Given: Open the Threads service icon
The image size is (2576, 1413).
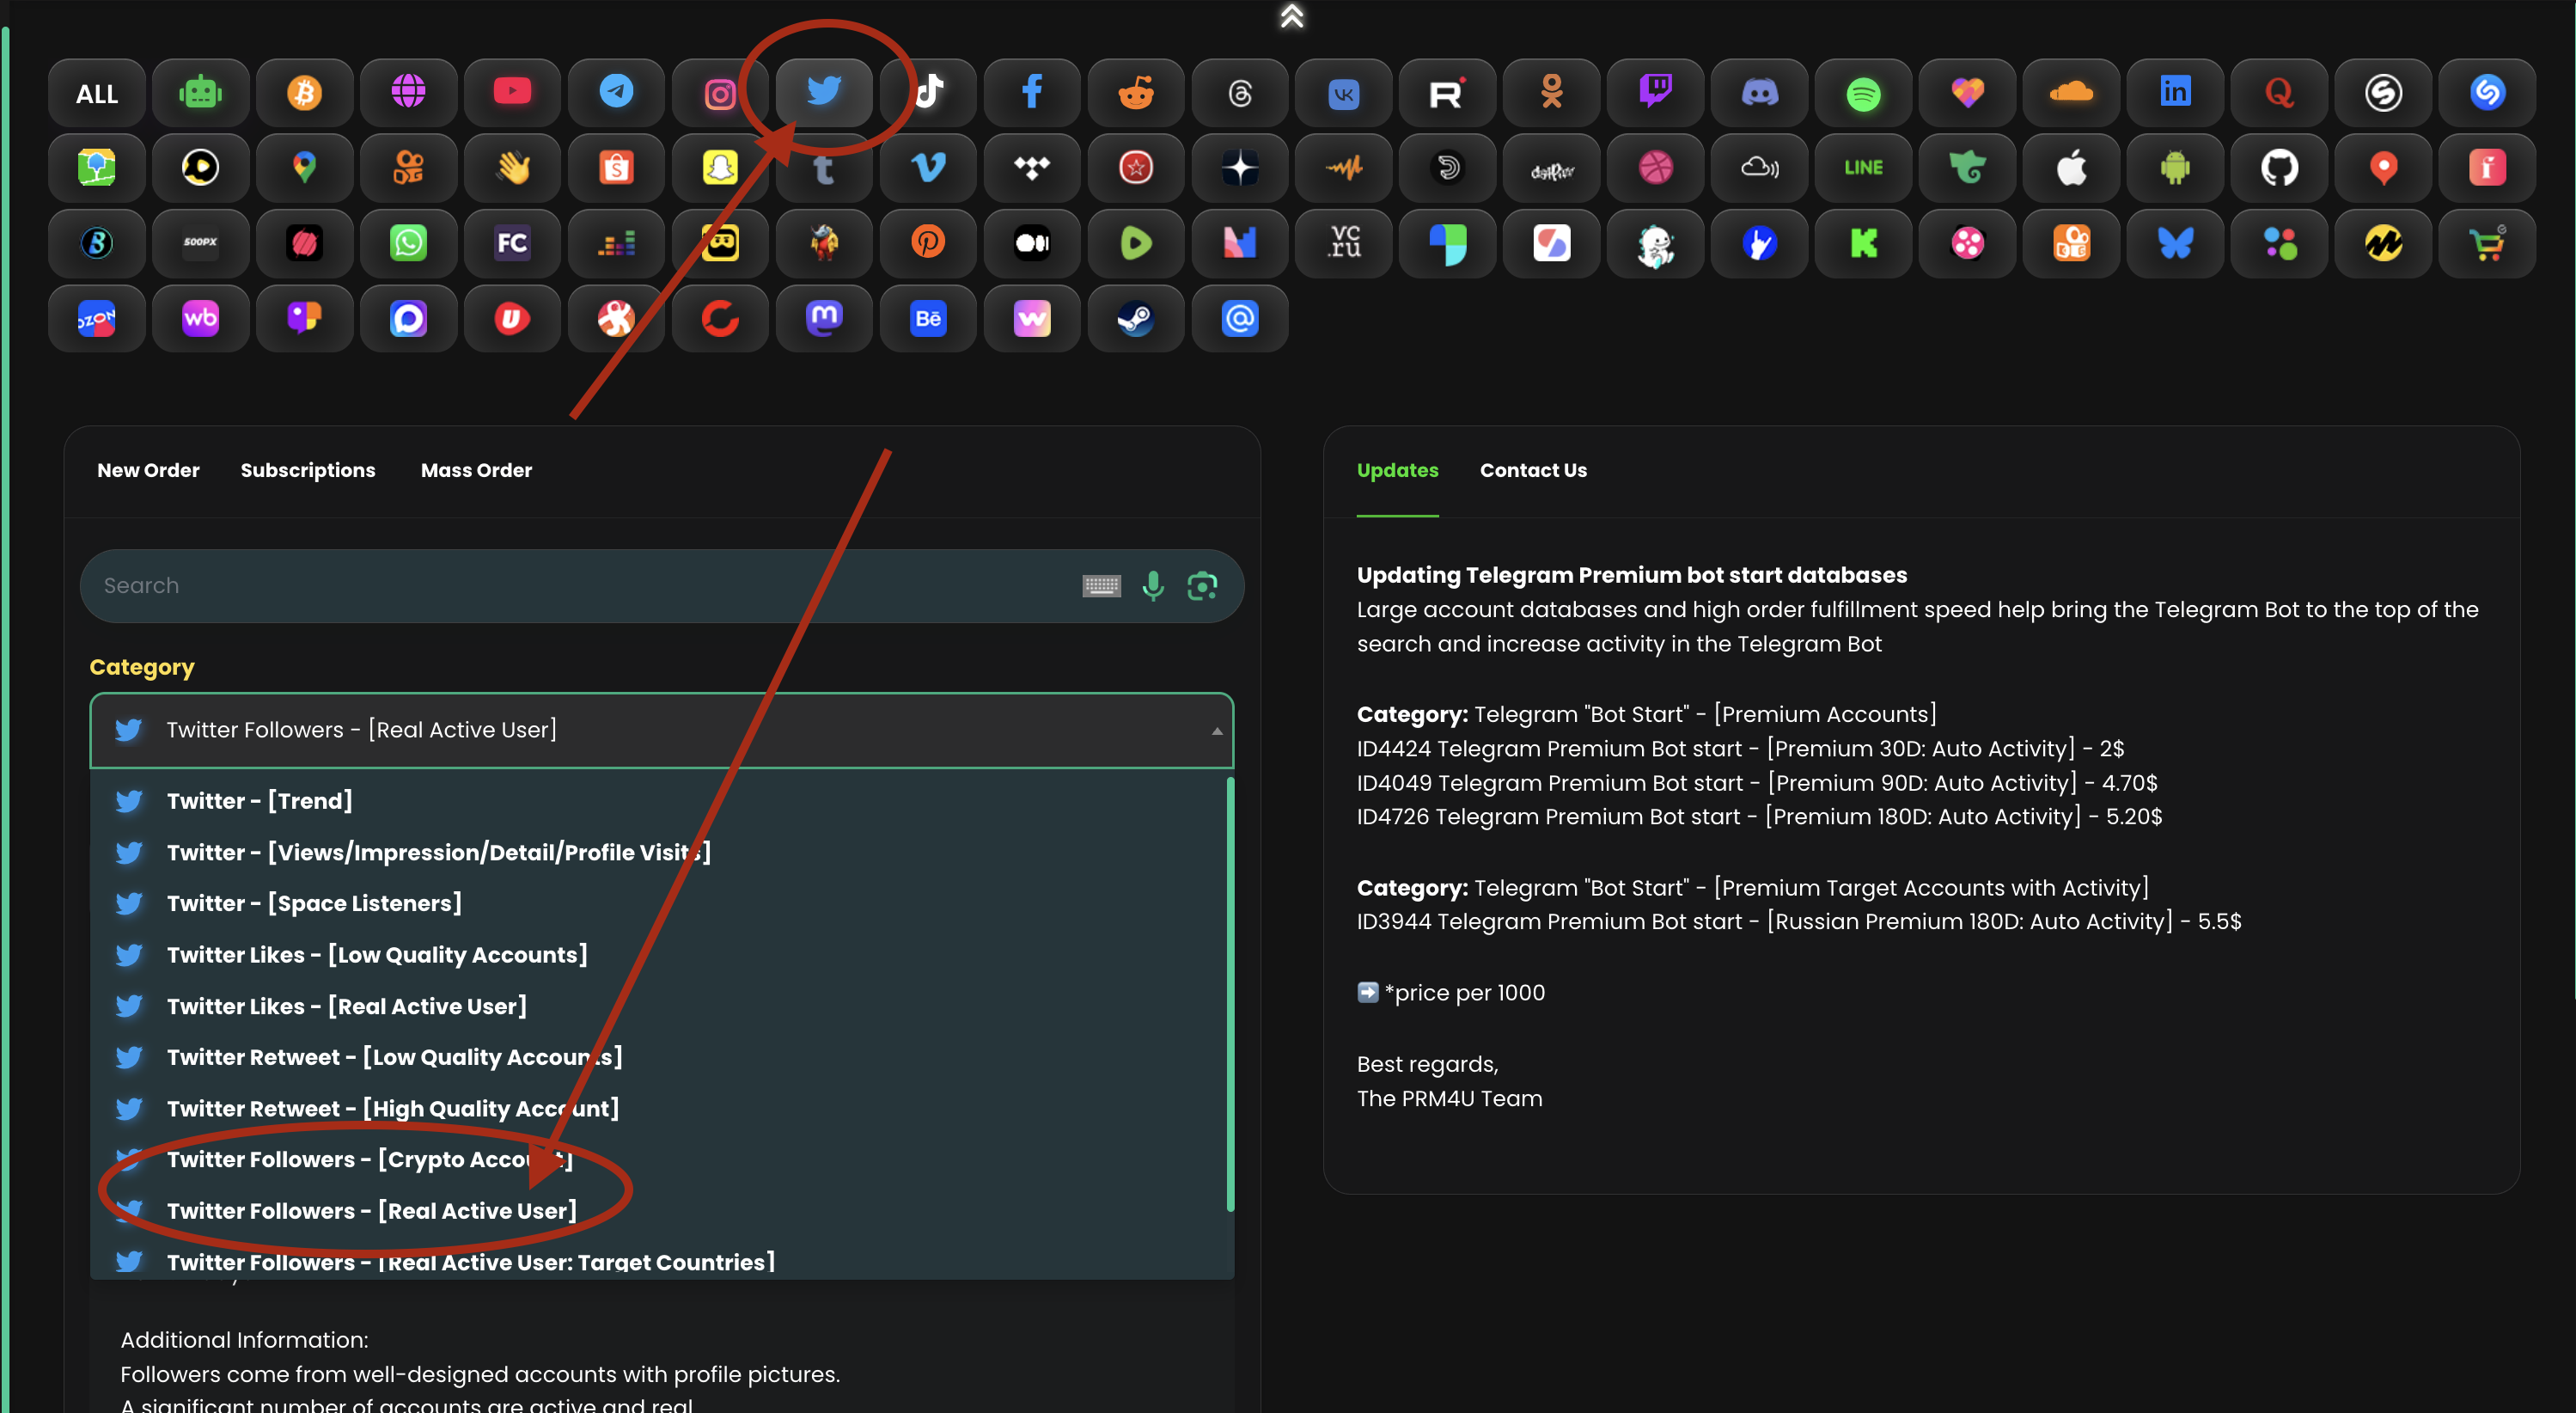Looking at the screenshot, I should coord(1241,93).
